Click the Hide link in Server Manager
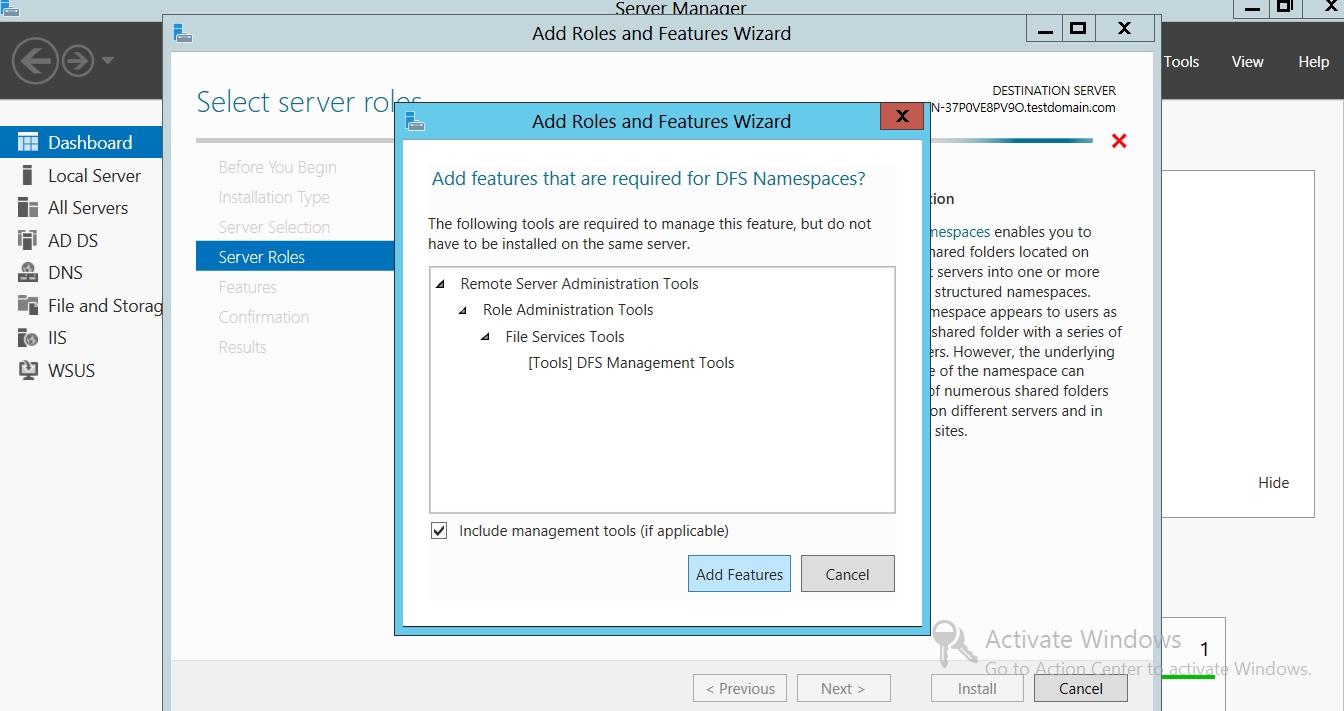This screenshot has width=1344, height=711. tap(1273, 482)
